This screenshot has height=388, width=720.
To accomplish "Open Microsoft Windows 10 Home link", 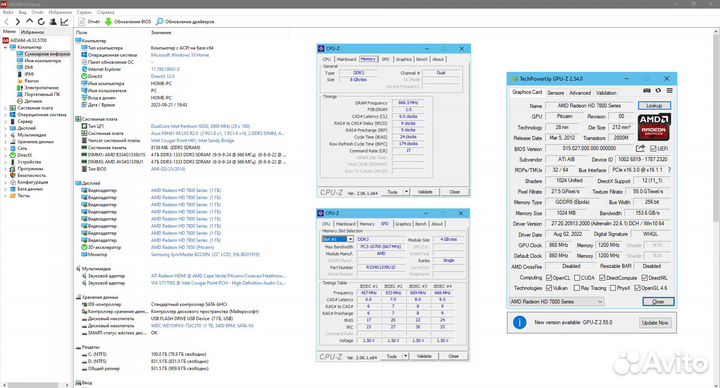I will [x=180, y=55].
